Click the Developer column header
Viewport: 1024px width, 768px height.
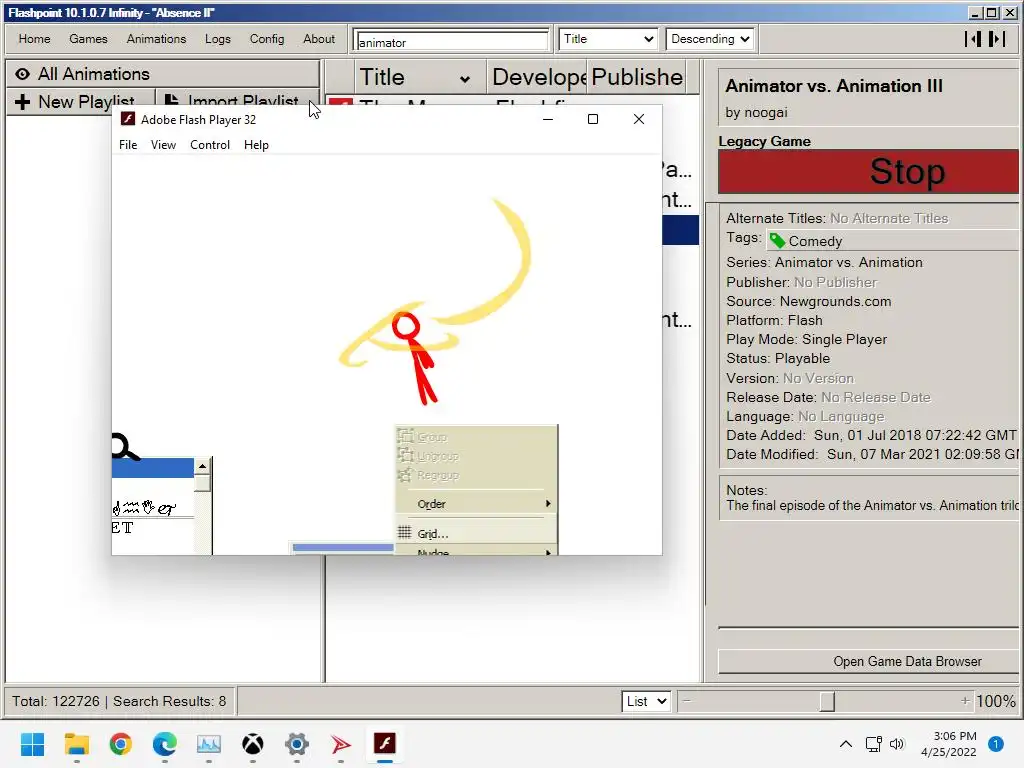[538, 77]
